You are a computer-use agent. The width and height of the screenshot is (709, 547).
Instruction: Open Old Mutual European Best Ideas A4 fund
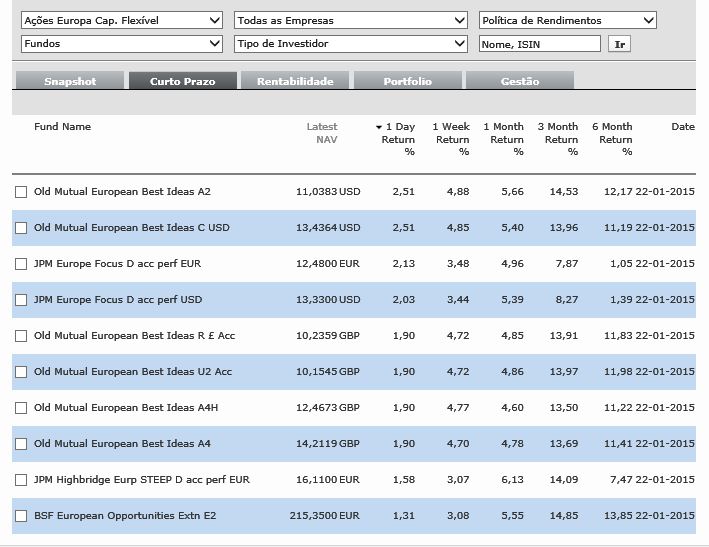122,443
